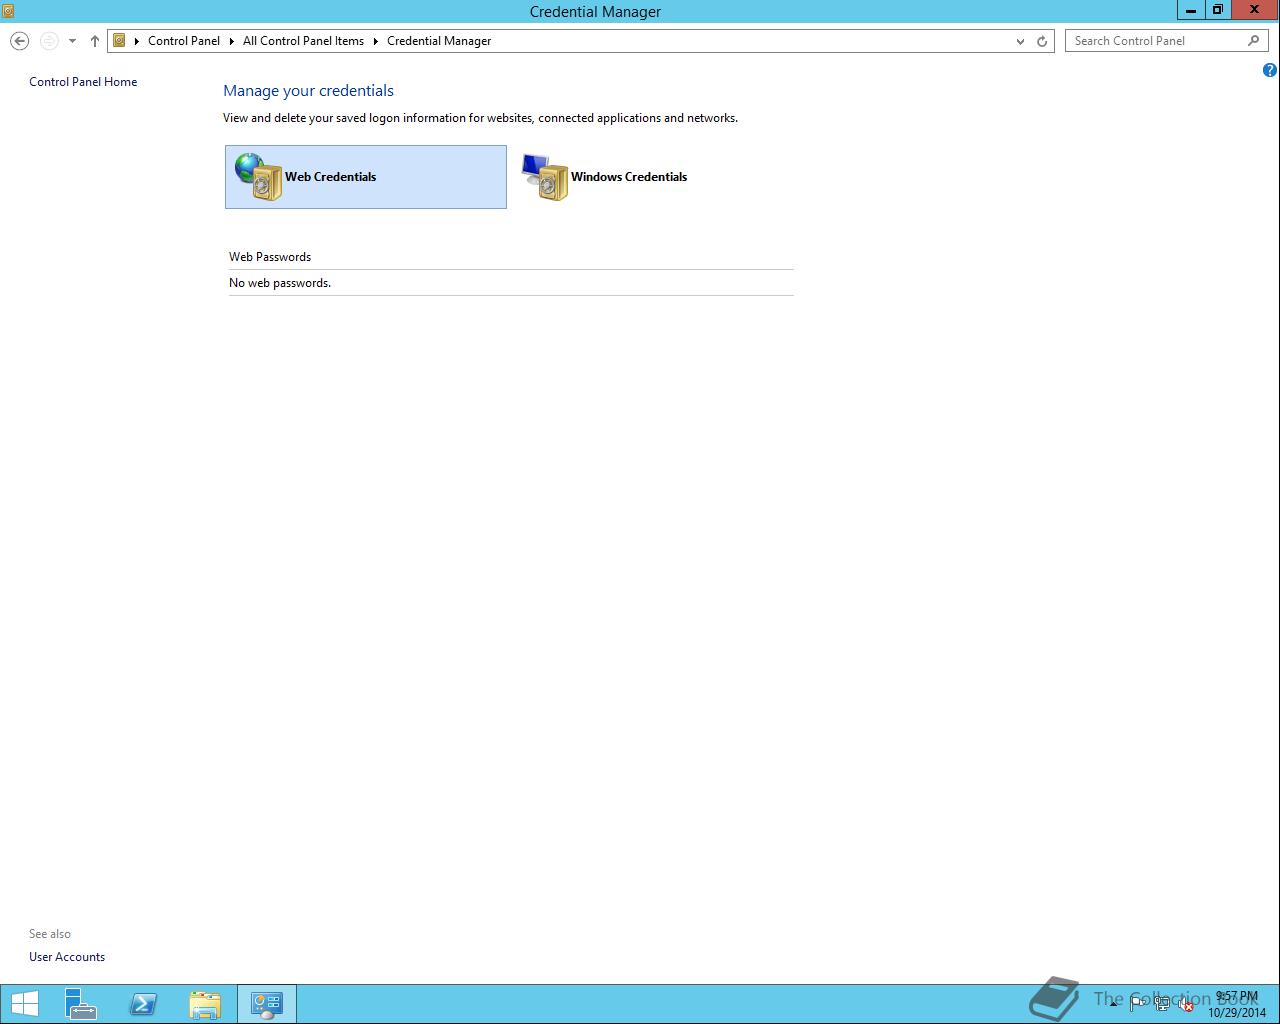Expand chevron after All Control Panel Items
1280x1024 pixels.
(376, 41)
